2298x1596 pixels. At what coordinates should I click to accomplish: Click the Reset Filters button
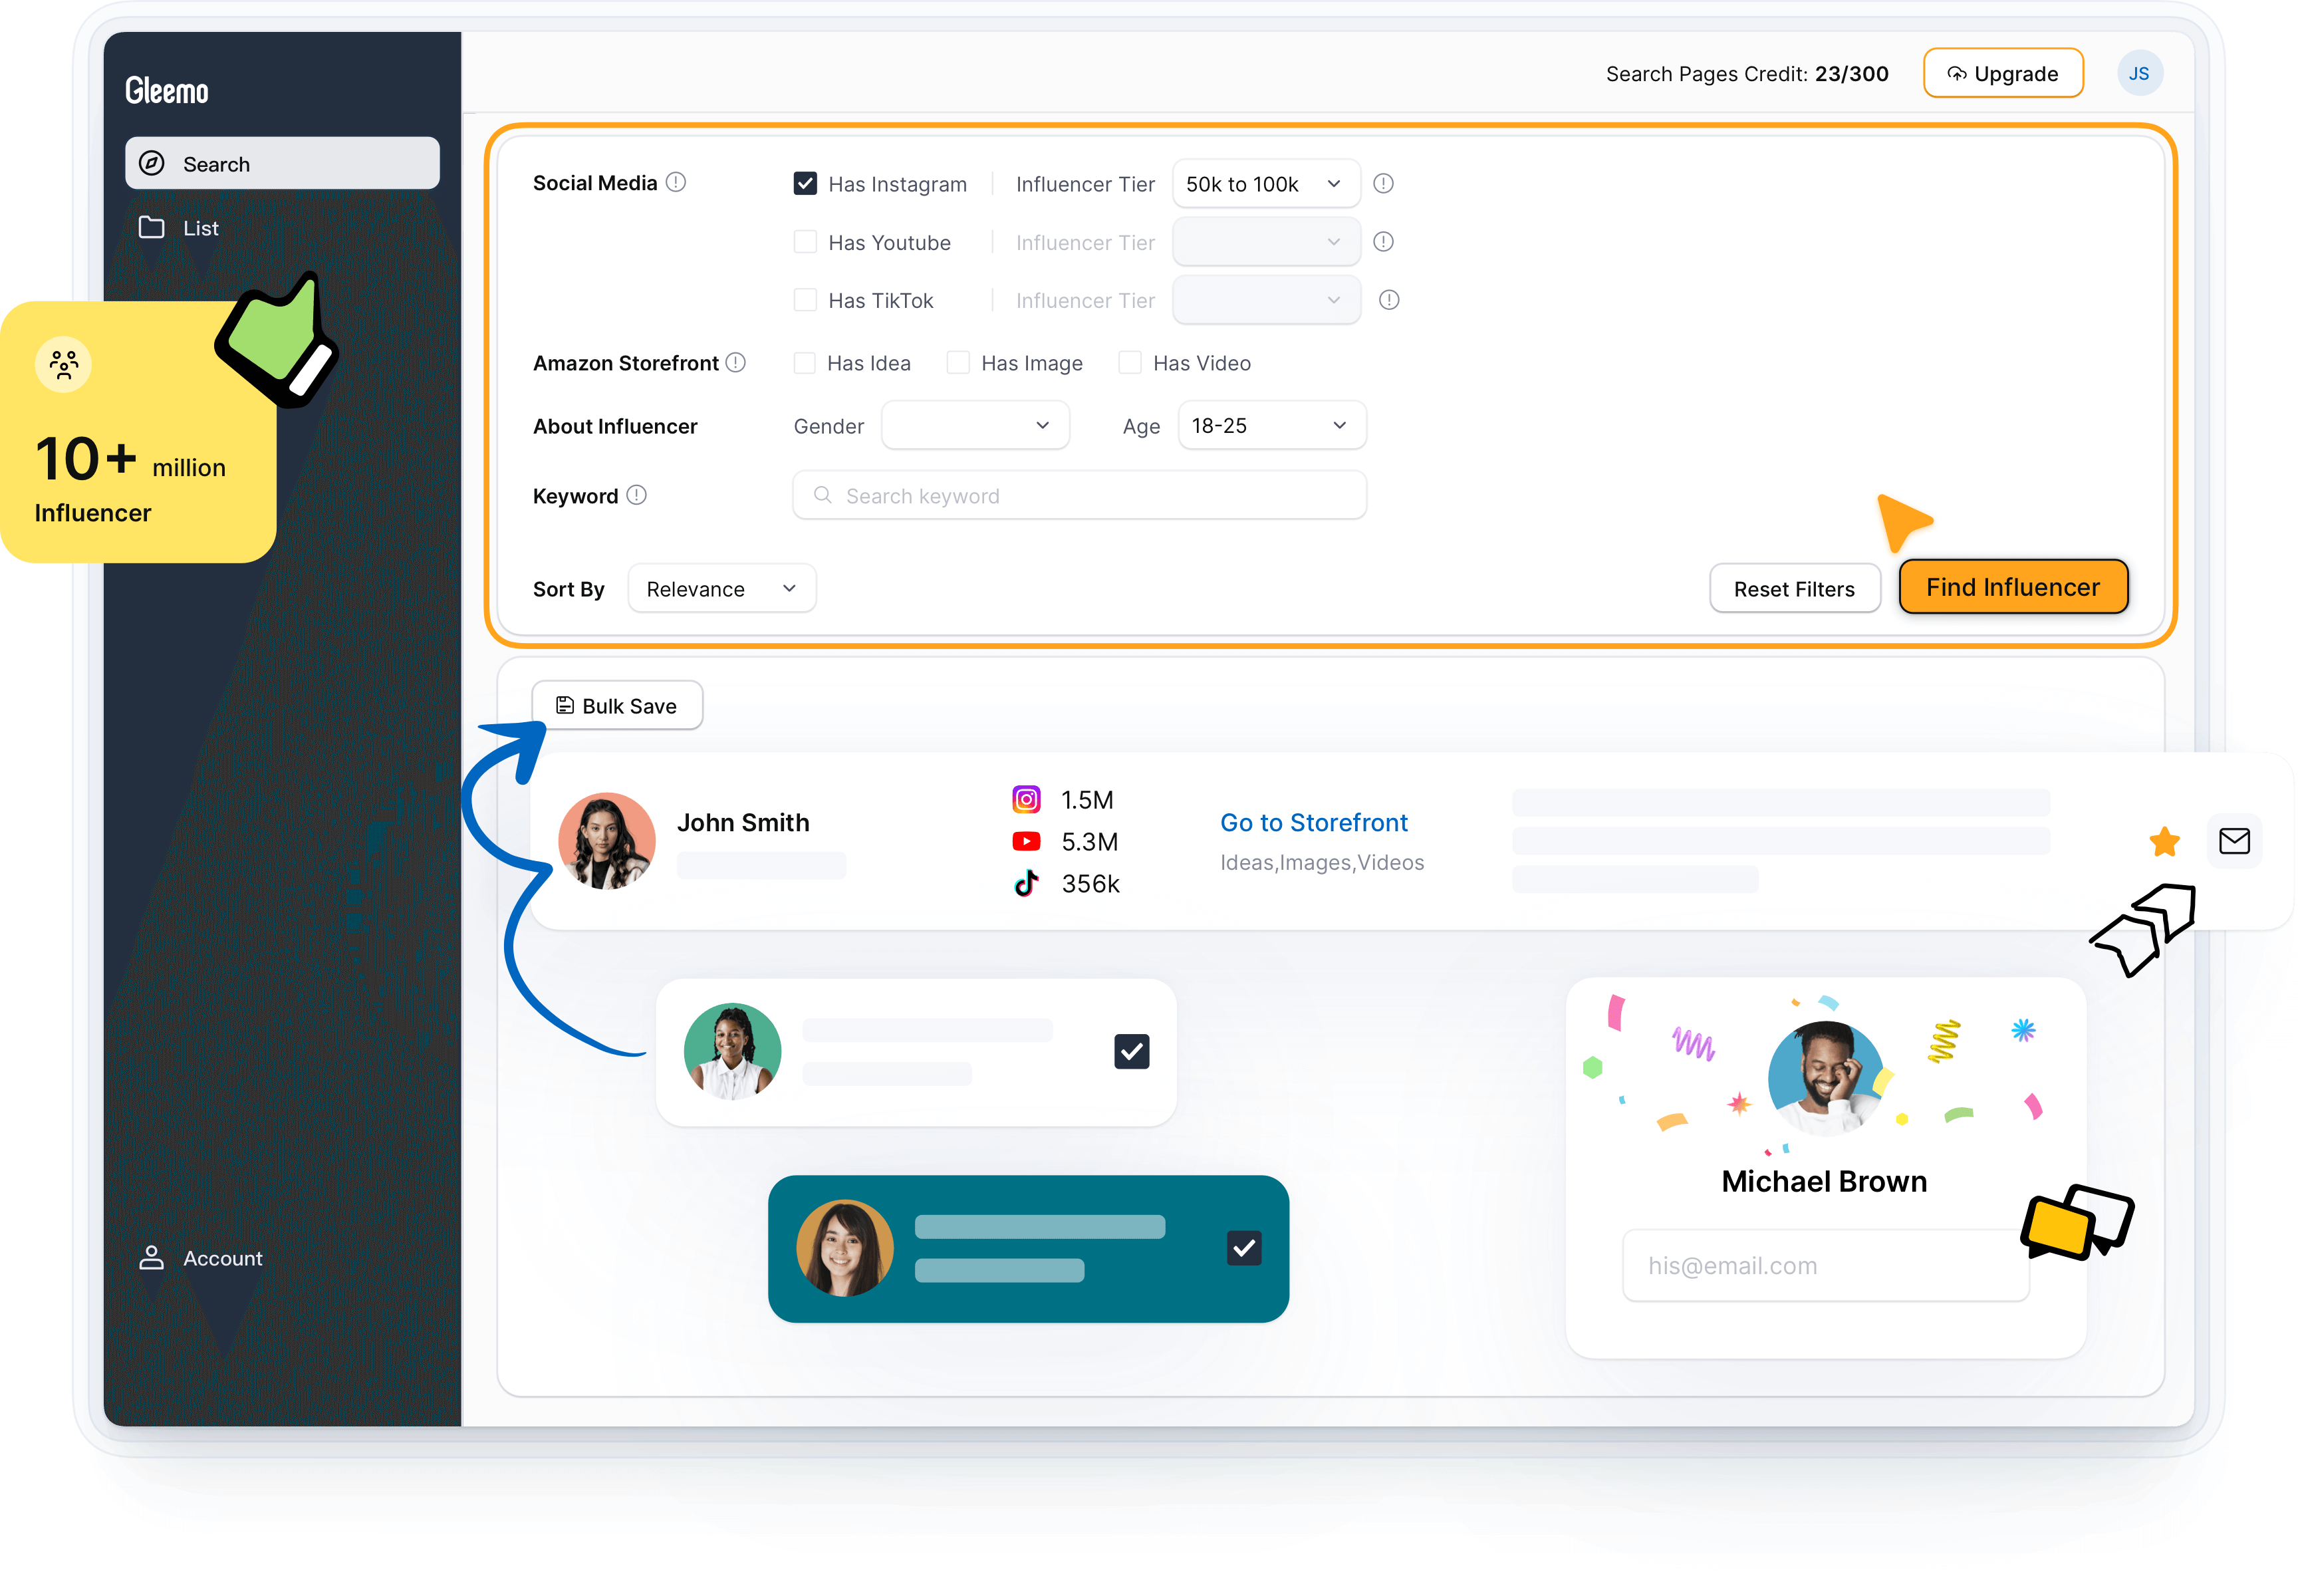[x=1793, y=587]
